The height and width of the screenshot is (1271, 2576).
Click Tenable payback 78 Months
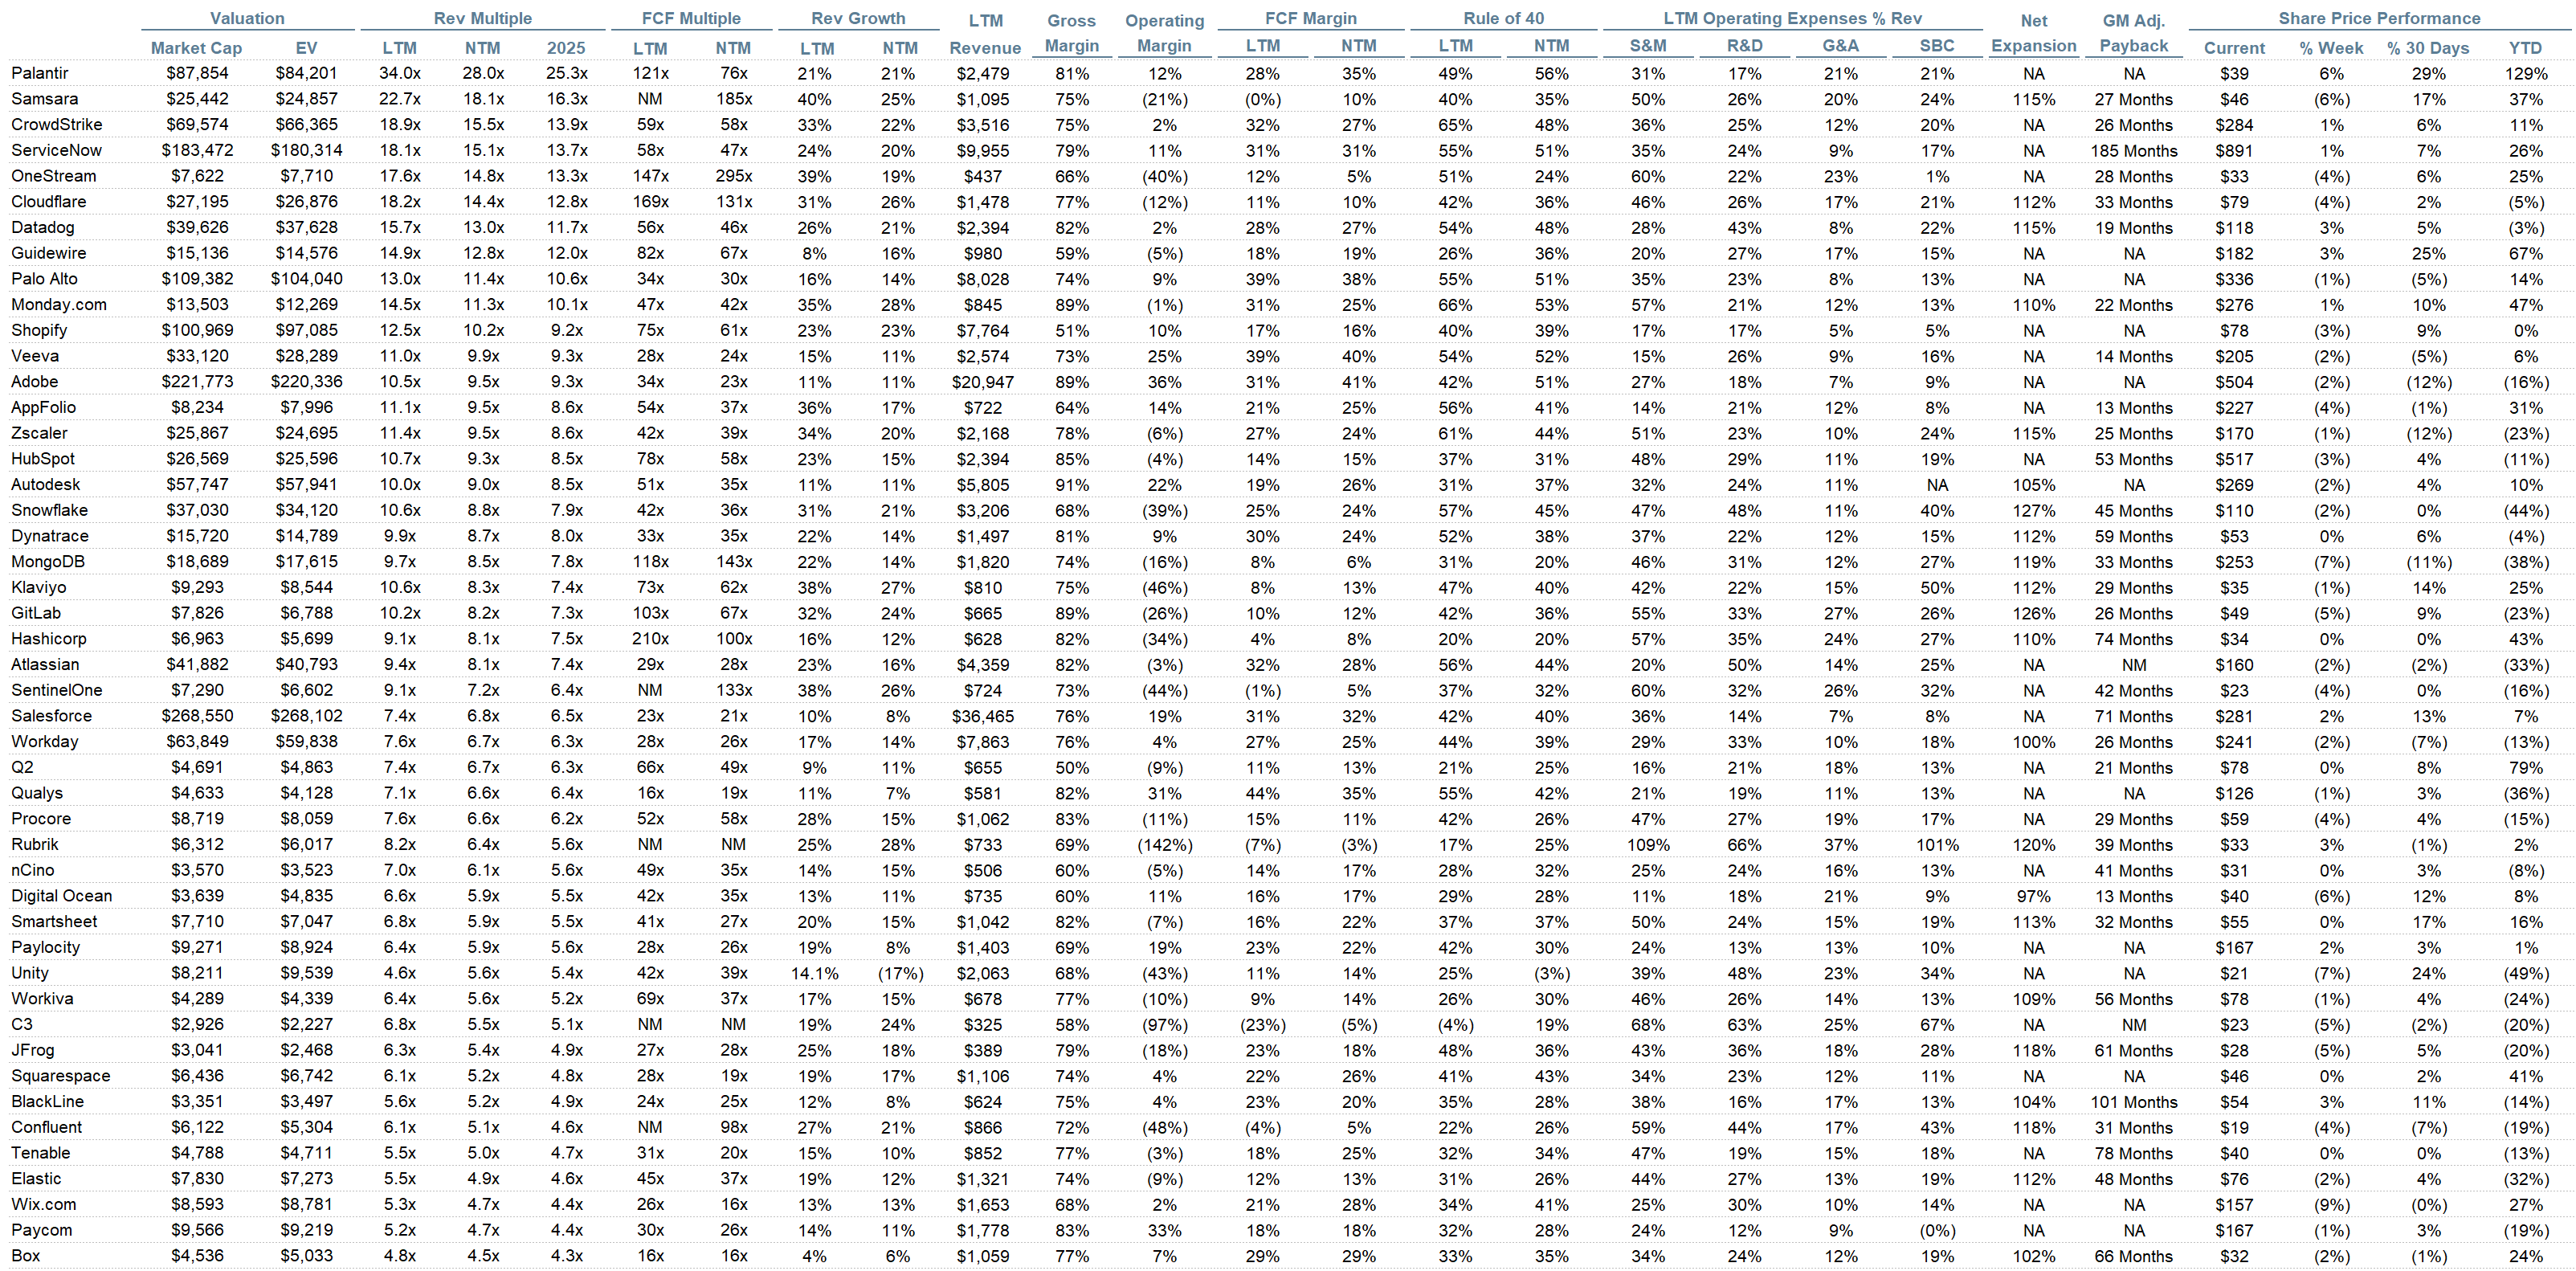[x=2134, y=1153]
